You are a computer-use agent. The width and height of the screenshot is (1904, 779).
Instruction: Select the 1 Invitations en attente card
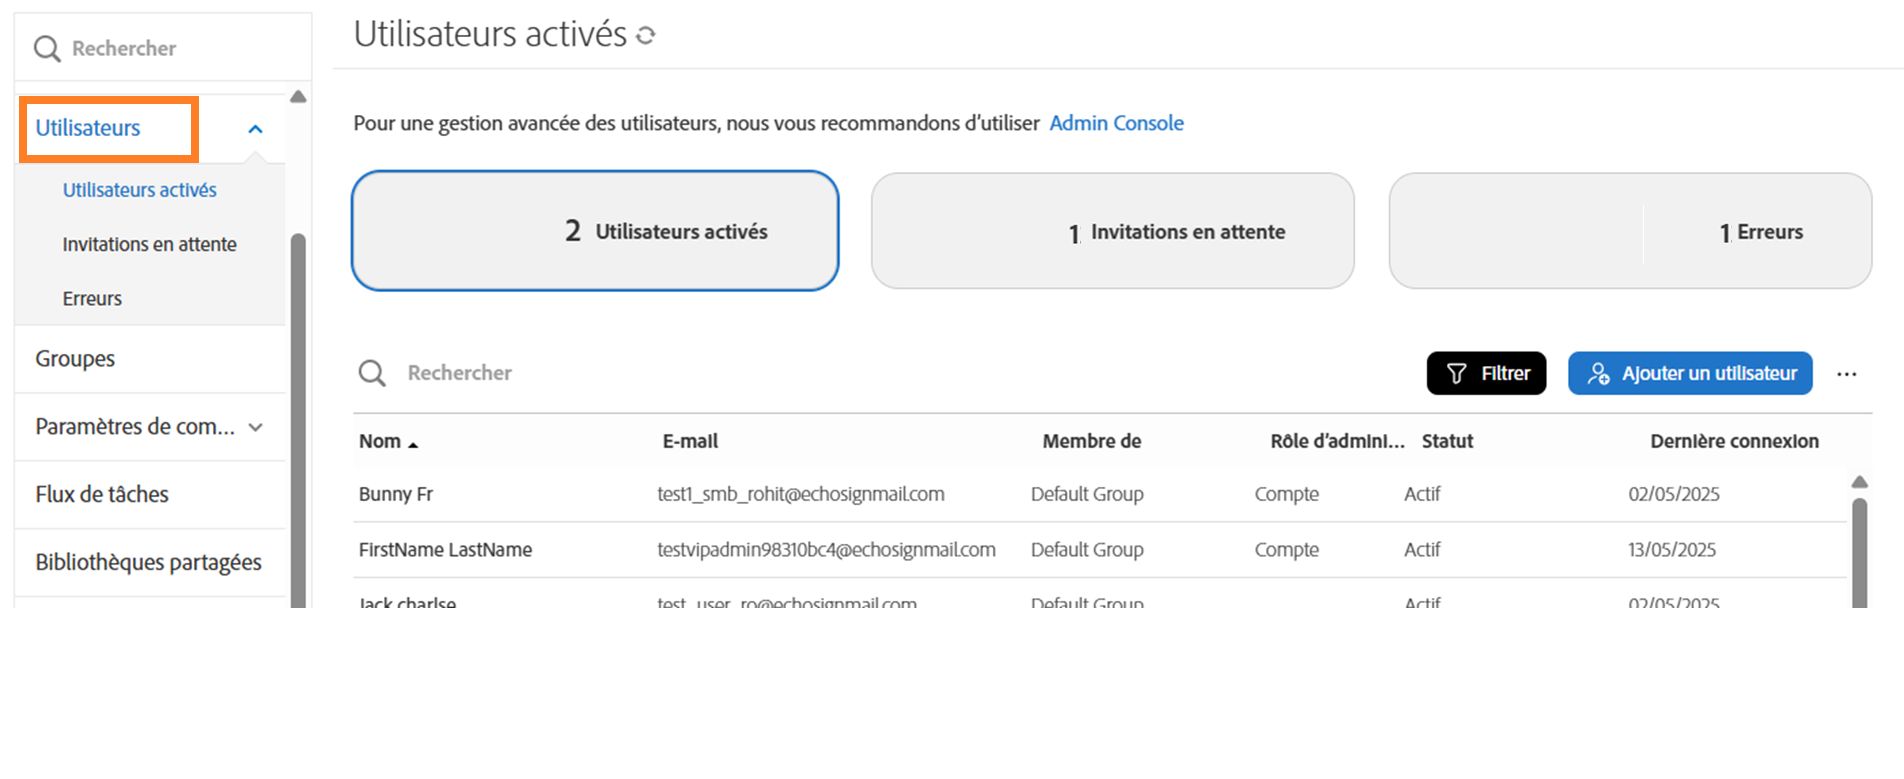pos(1112,231)
